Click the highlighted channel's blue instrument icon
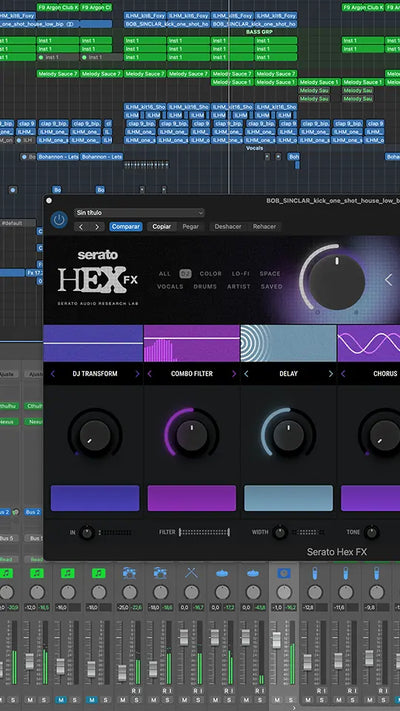Viewport: 400px width, 711px height. point(284,573)
